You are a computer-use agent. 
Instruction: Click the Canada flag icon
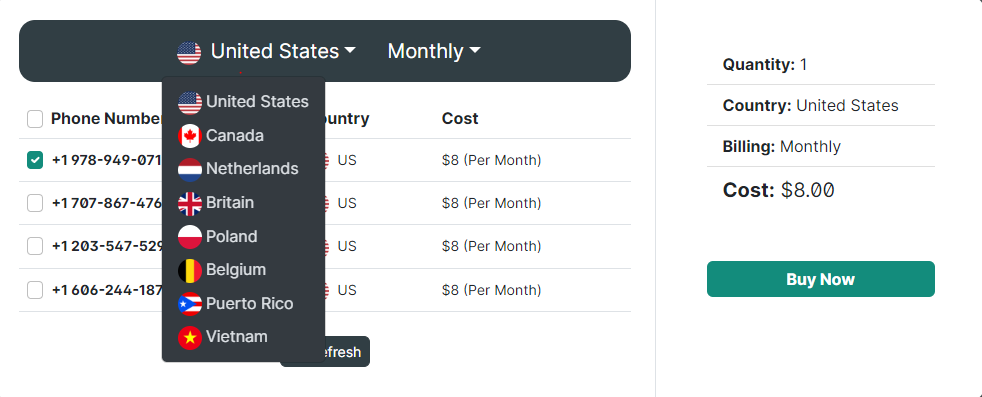click(190, 136)
